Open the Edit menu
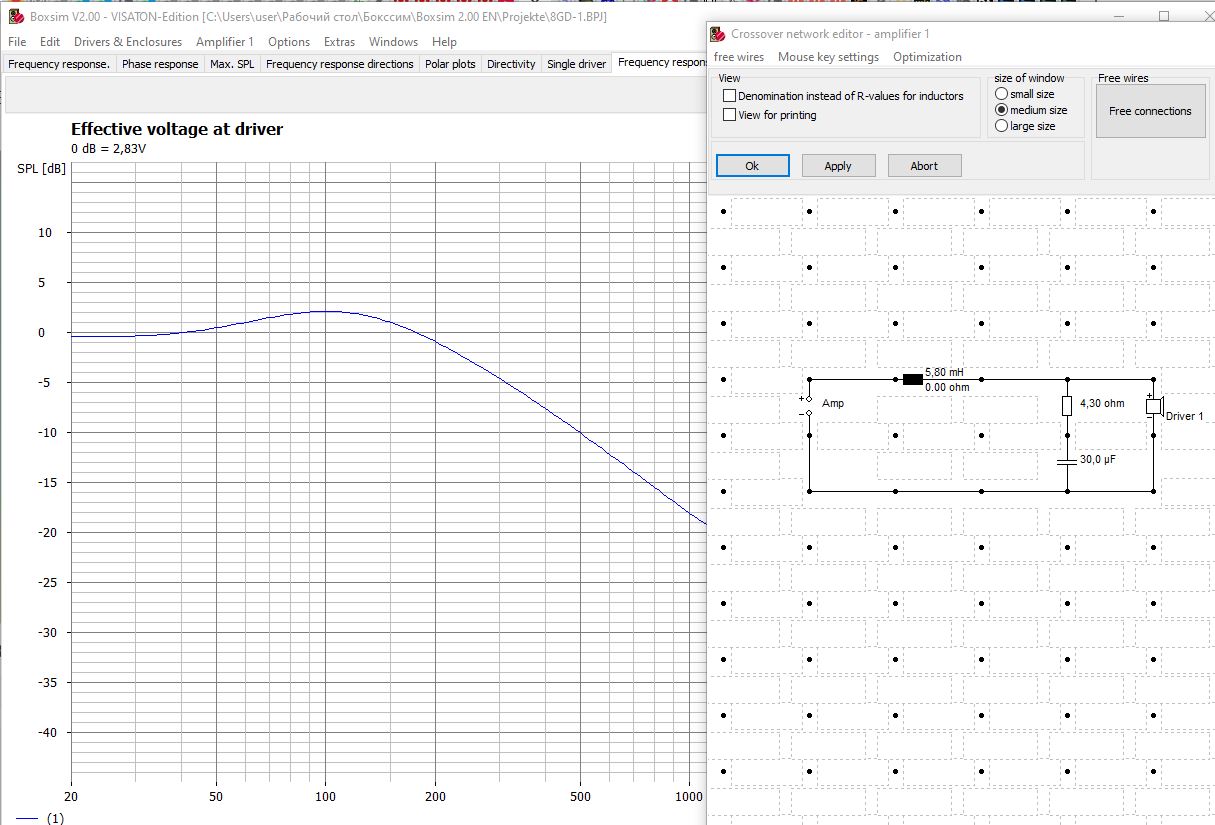1215x825 pixels. tap(50, 42)
